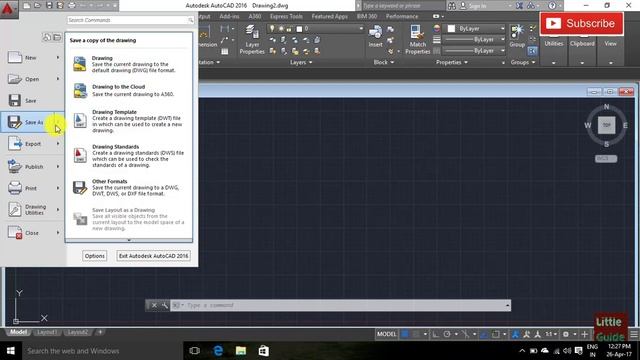640x360 pixels.
Task: Switch to the BIM 360 tab
Action: 367,16
